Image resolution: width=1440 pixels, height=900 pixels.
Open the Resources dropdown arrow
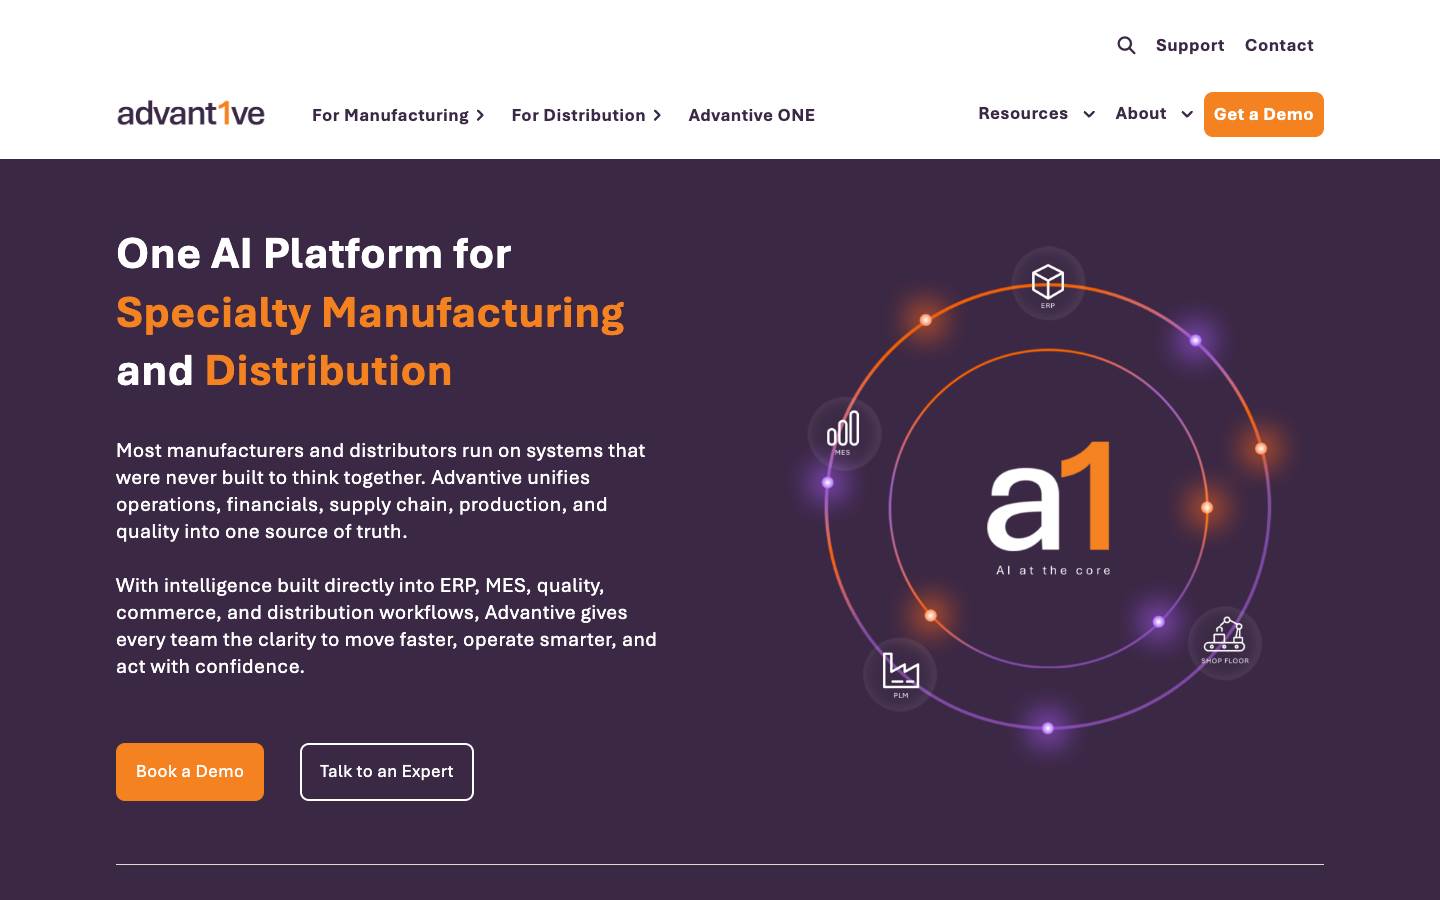(x=1089, y=114)
